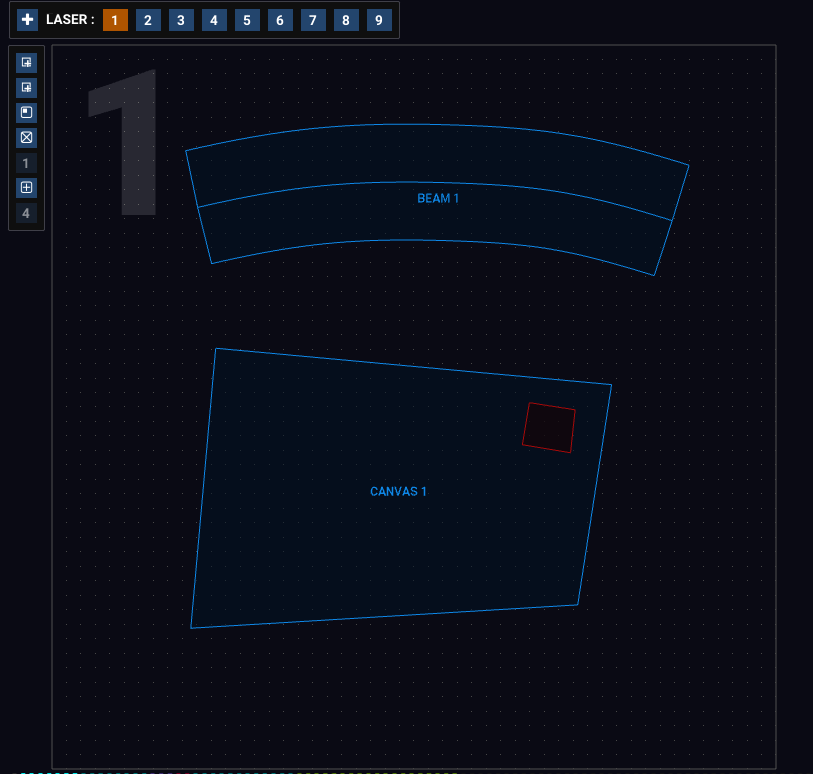Select the BEAM 1 curved zone
This screenshot has height=774, width=813.
click(438, 199)
